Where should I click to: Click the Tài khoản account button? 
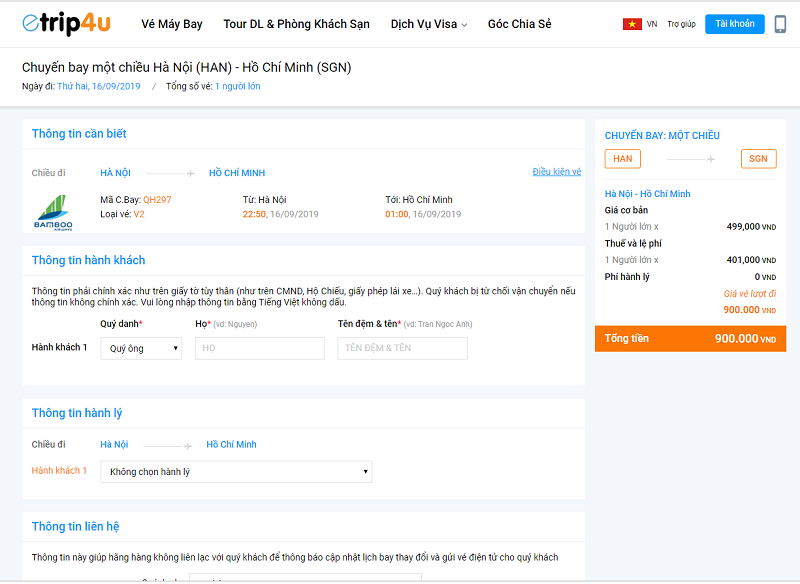point(734,24)
